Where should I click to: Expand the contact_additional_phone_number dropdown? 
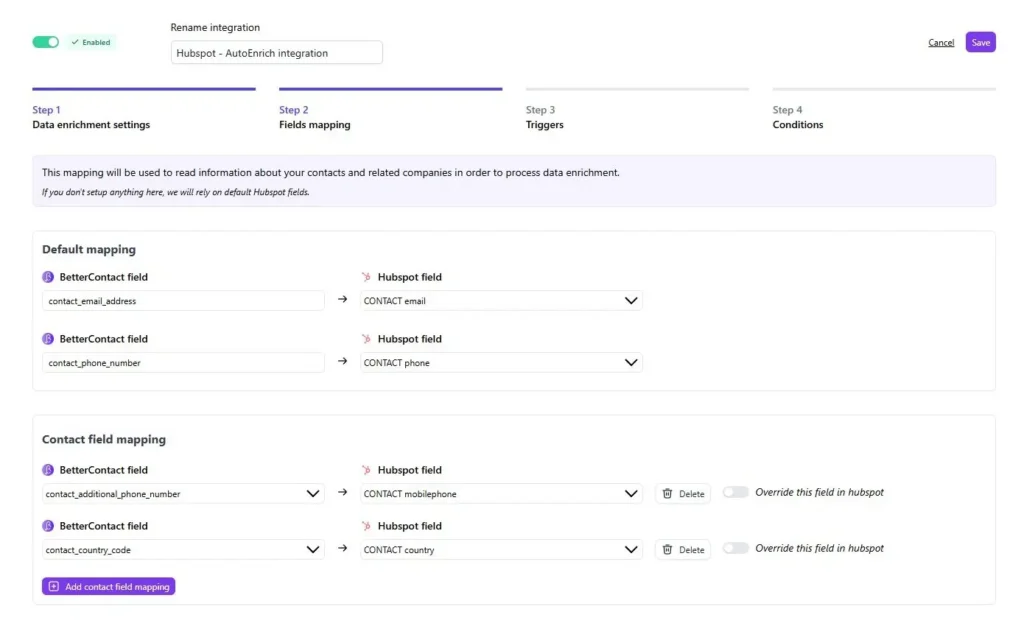183,493
